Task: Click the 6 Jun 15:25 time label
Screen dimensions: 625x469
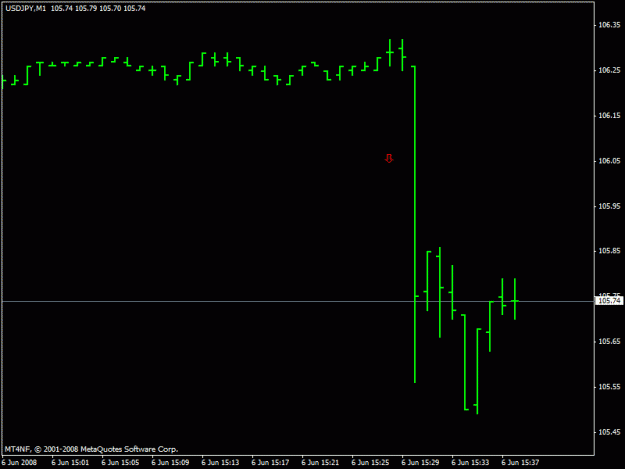Action: point(370,462)
